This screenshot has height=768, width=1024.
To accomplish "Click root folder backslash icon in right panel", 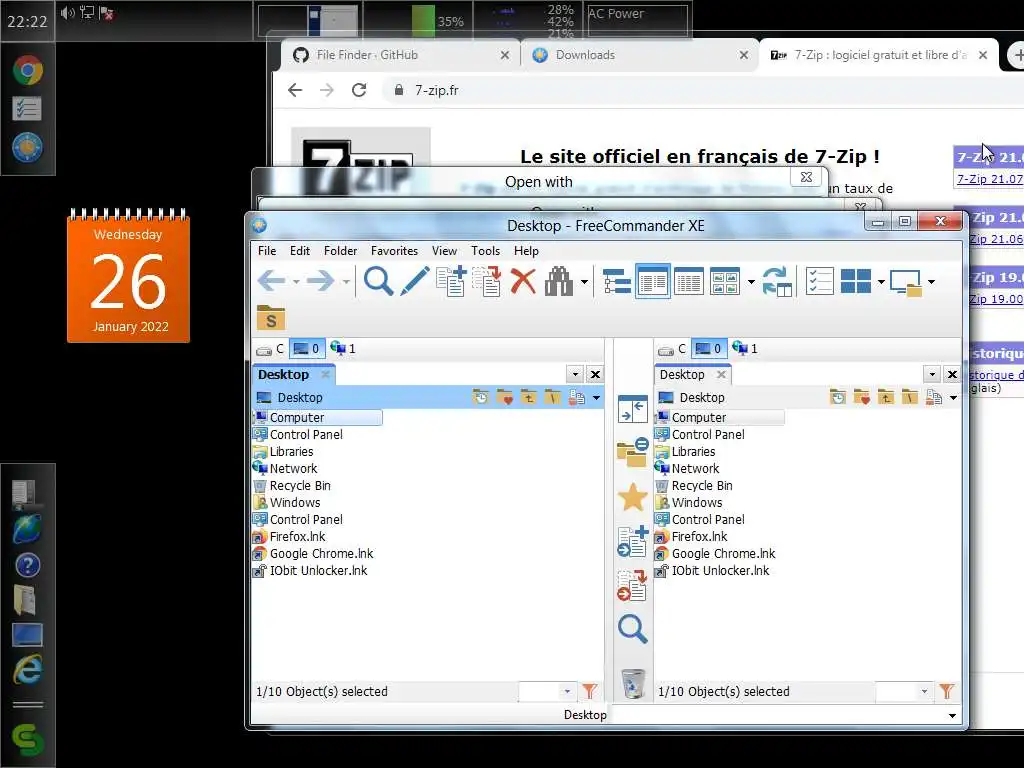I will [x=910, y=397].
